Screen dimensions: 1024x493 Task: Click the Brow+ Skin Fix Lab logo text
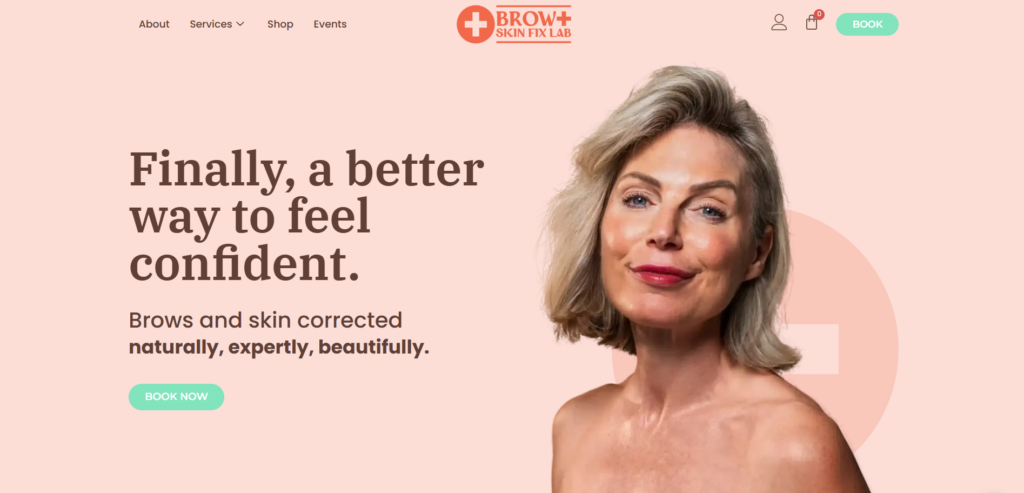coord(534,24)
